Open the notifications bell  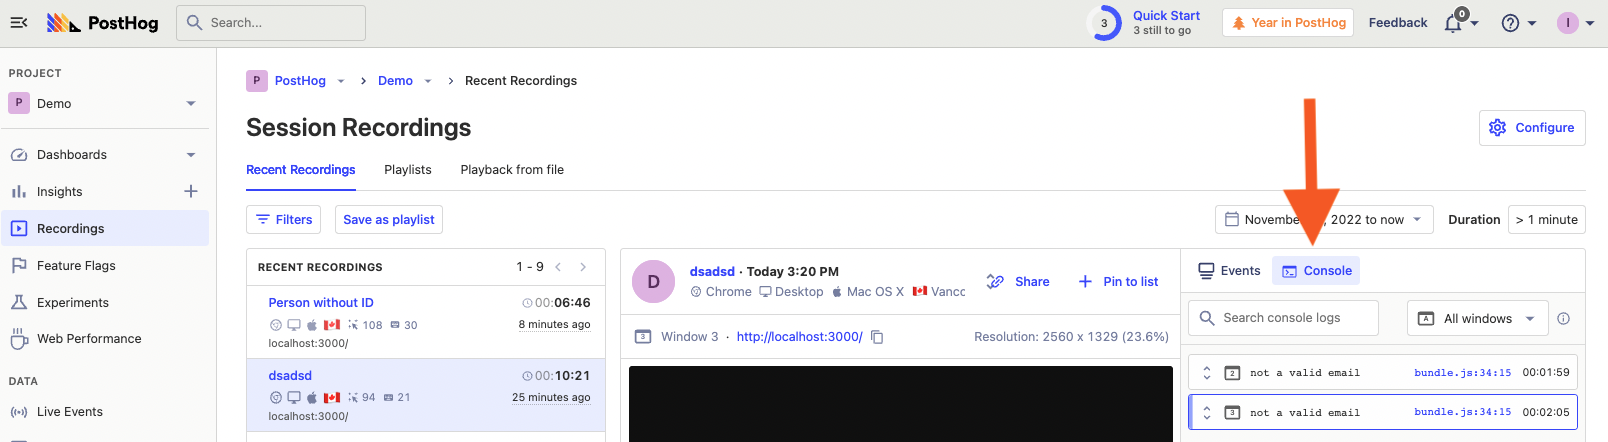[x=1453, y=23]
